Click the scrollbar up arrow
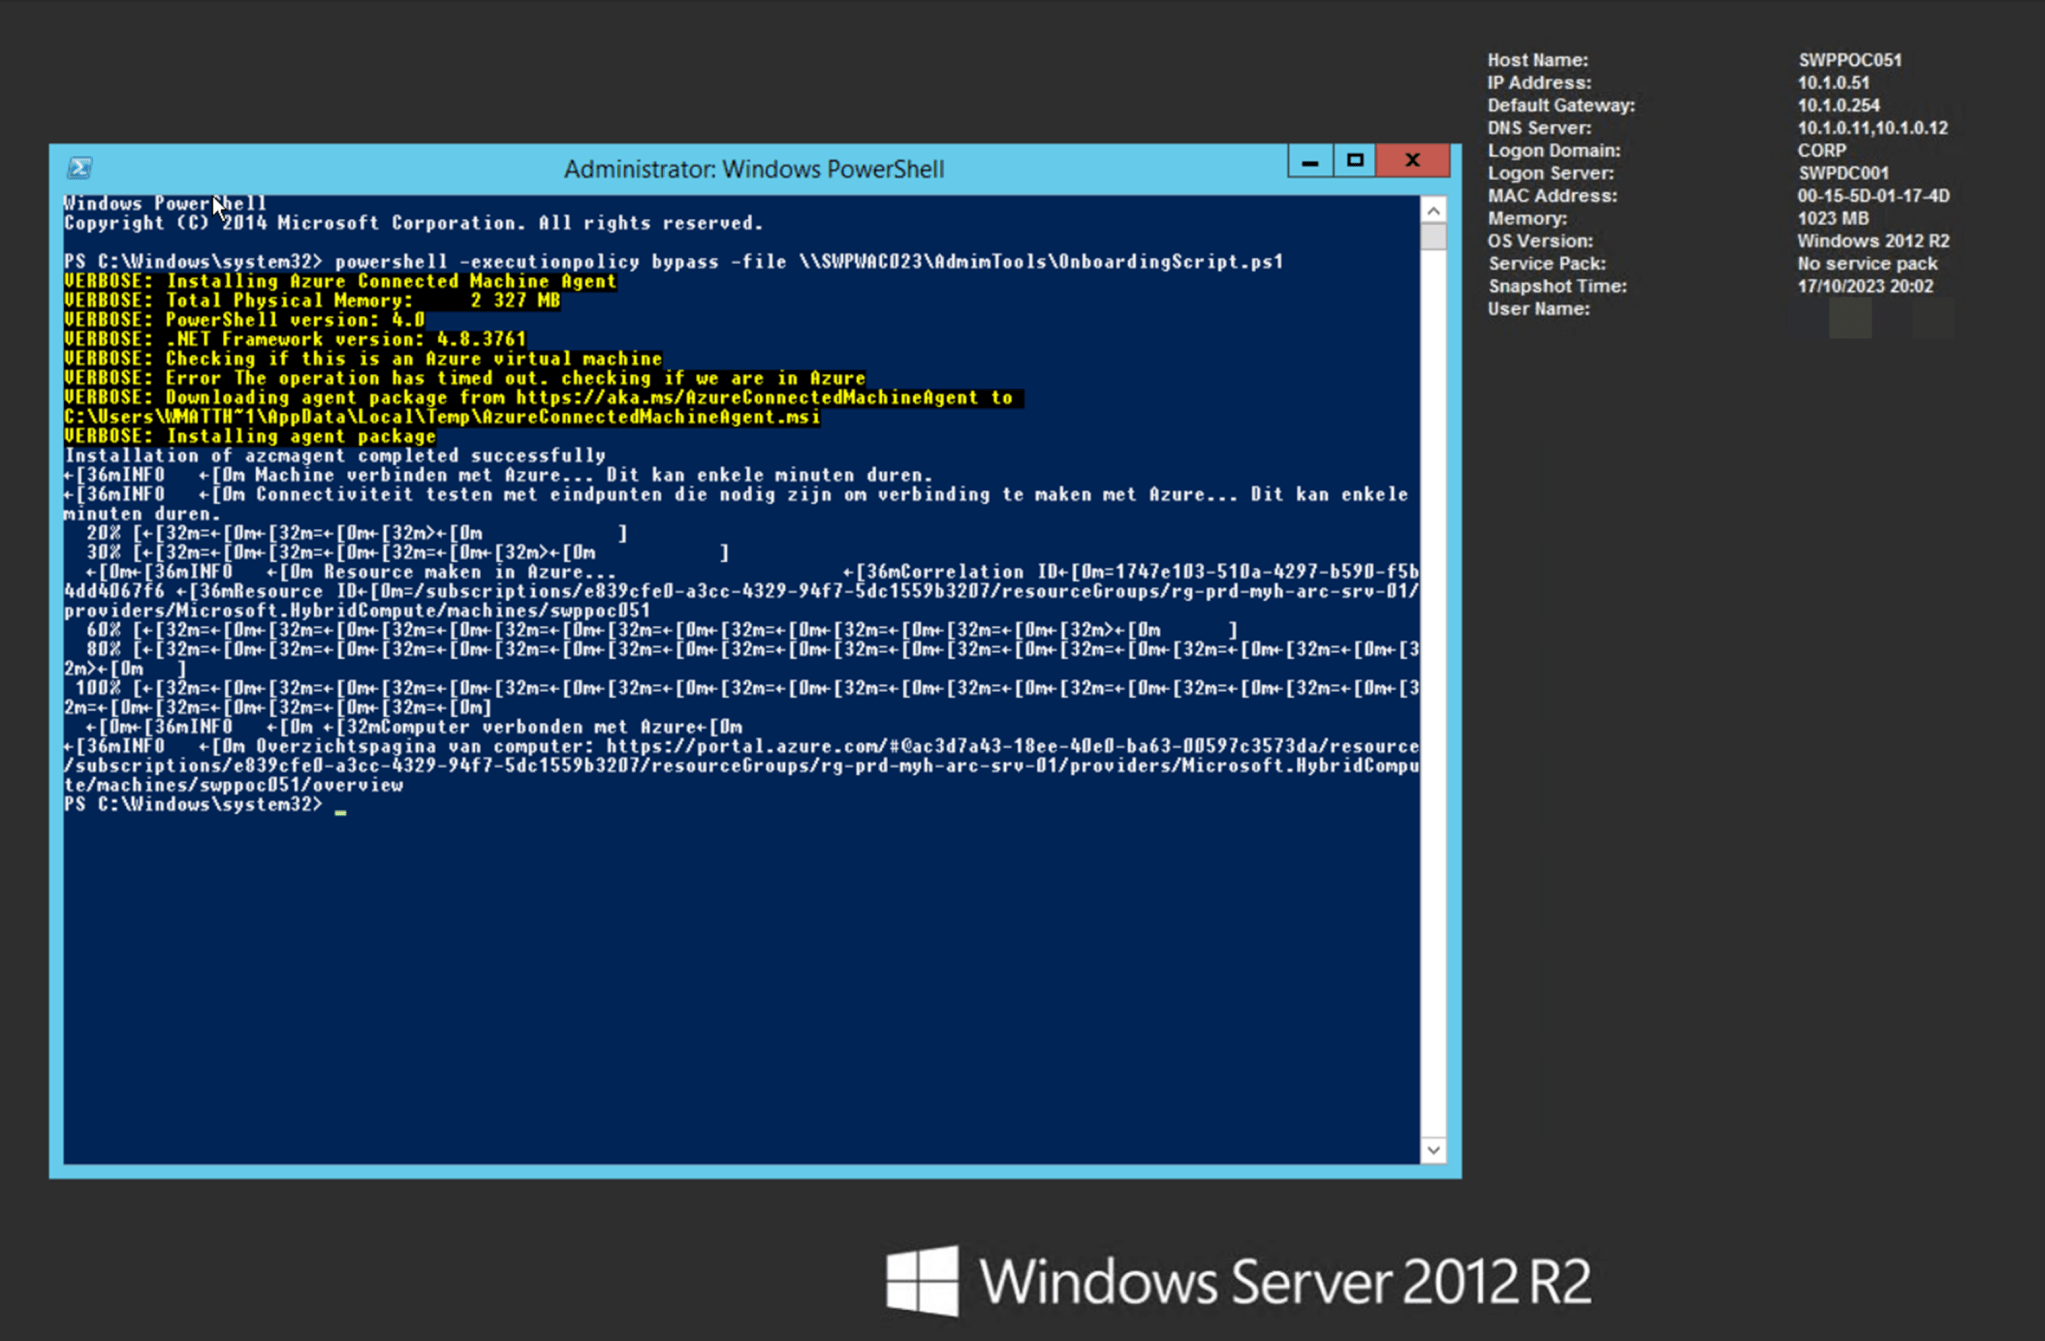This screenshot has height=1341, width=2045. (x=1434, y=209)
